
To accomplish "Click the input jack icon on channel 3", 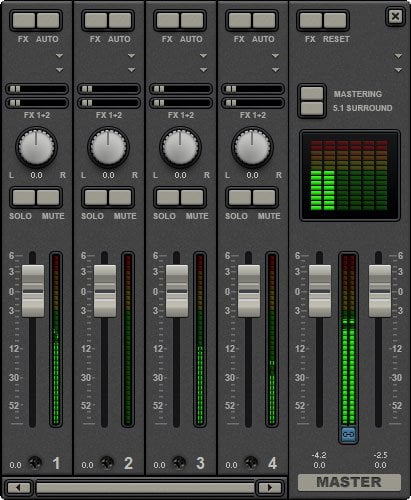I will click(x=179, y=463).
